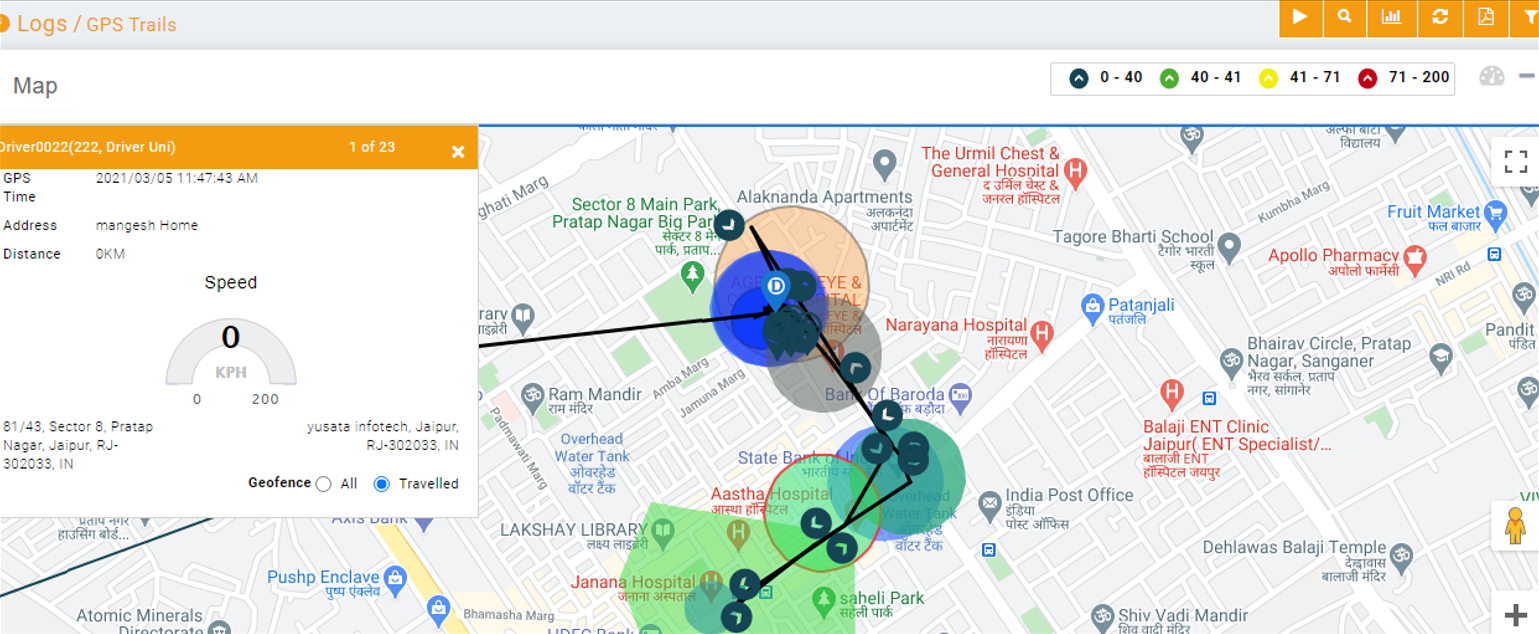Click the Alaknanda Apartments pin
The height and width of the screenshot is (634, 1539).
[883, 162]
